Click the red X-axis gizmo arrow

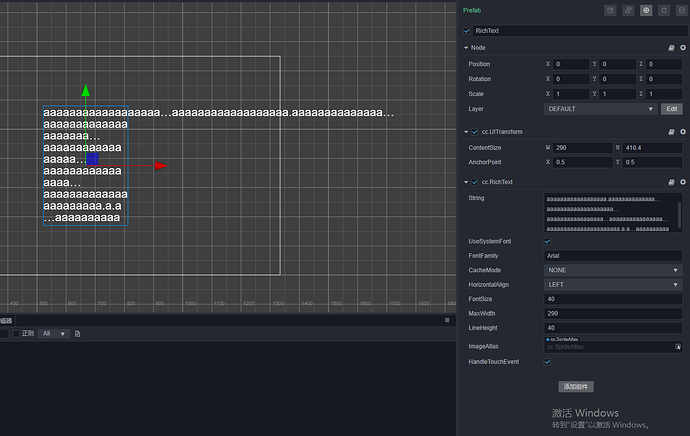coord(161,166)
